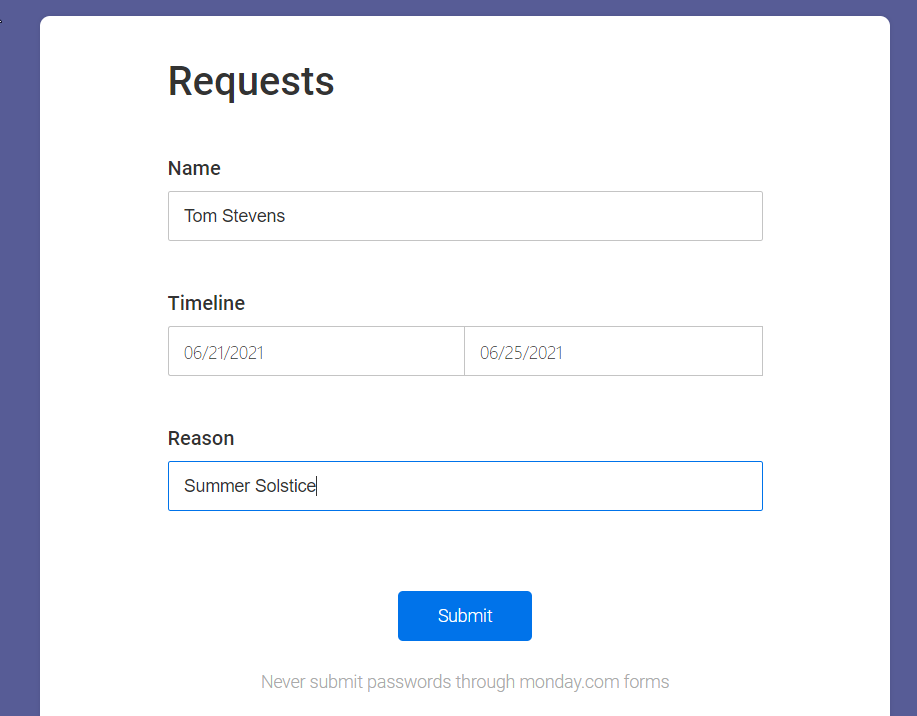Click the Summer Solstice text entry
This screenshot has height=716, width=917.
coord(250,486)
